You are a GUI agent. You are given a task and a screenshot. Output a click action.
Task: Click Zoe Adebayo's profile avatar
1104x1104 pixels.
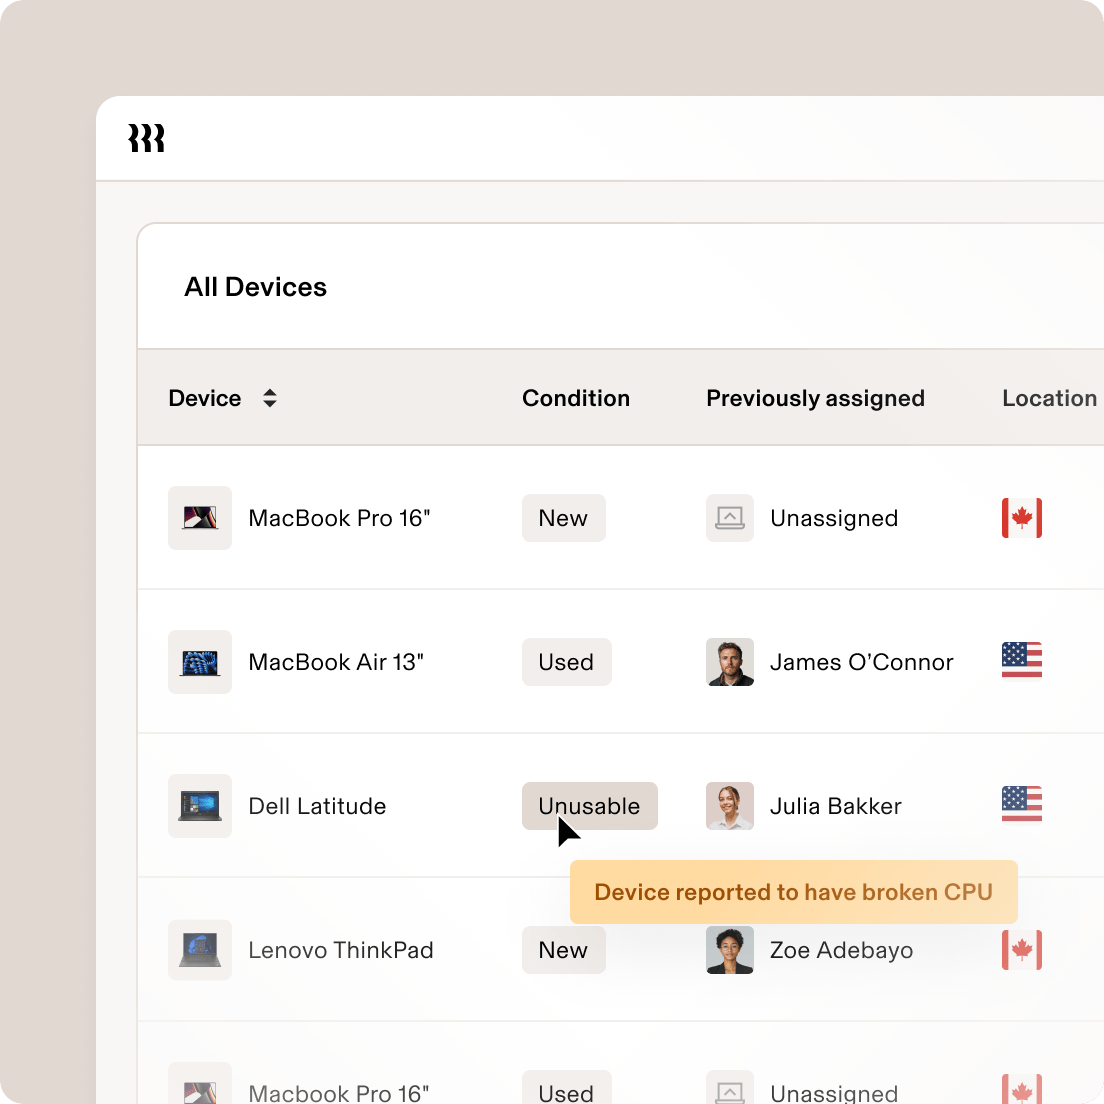[730, 950]
